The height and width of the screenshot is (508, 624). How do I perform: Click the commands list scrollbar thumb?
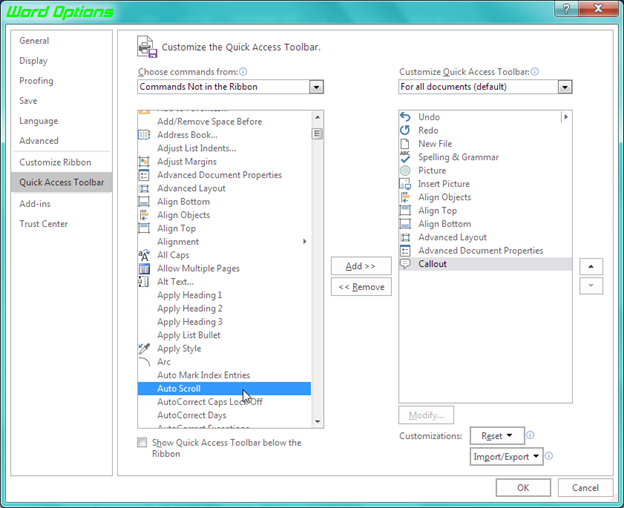click(317, 133)
